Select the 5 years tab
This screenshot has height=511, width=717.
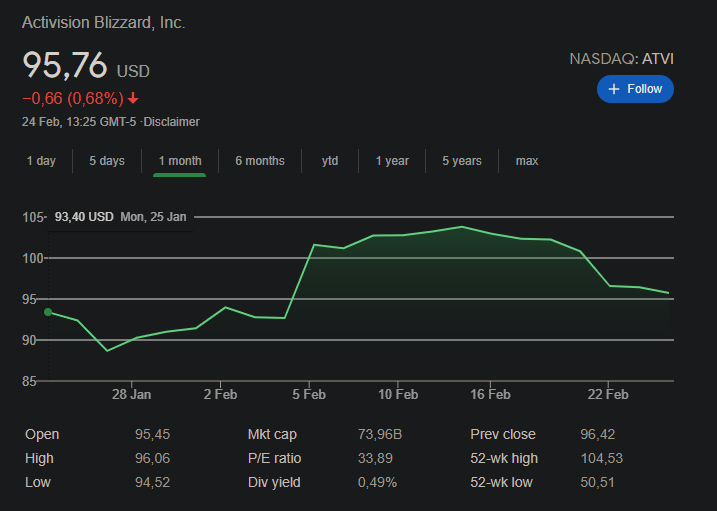pos(462,161)
